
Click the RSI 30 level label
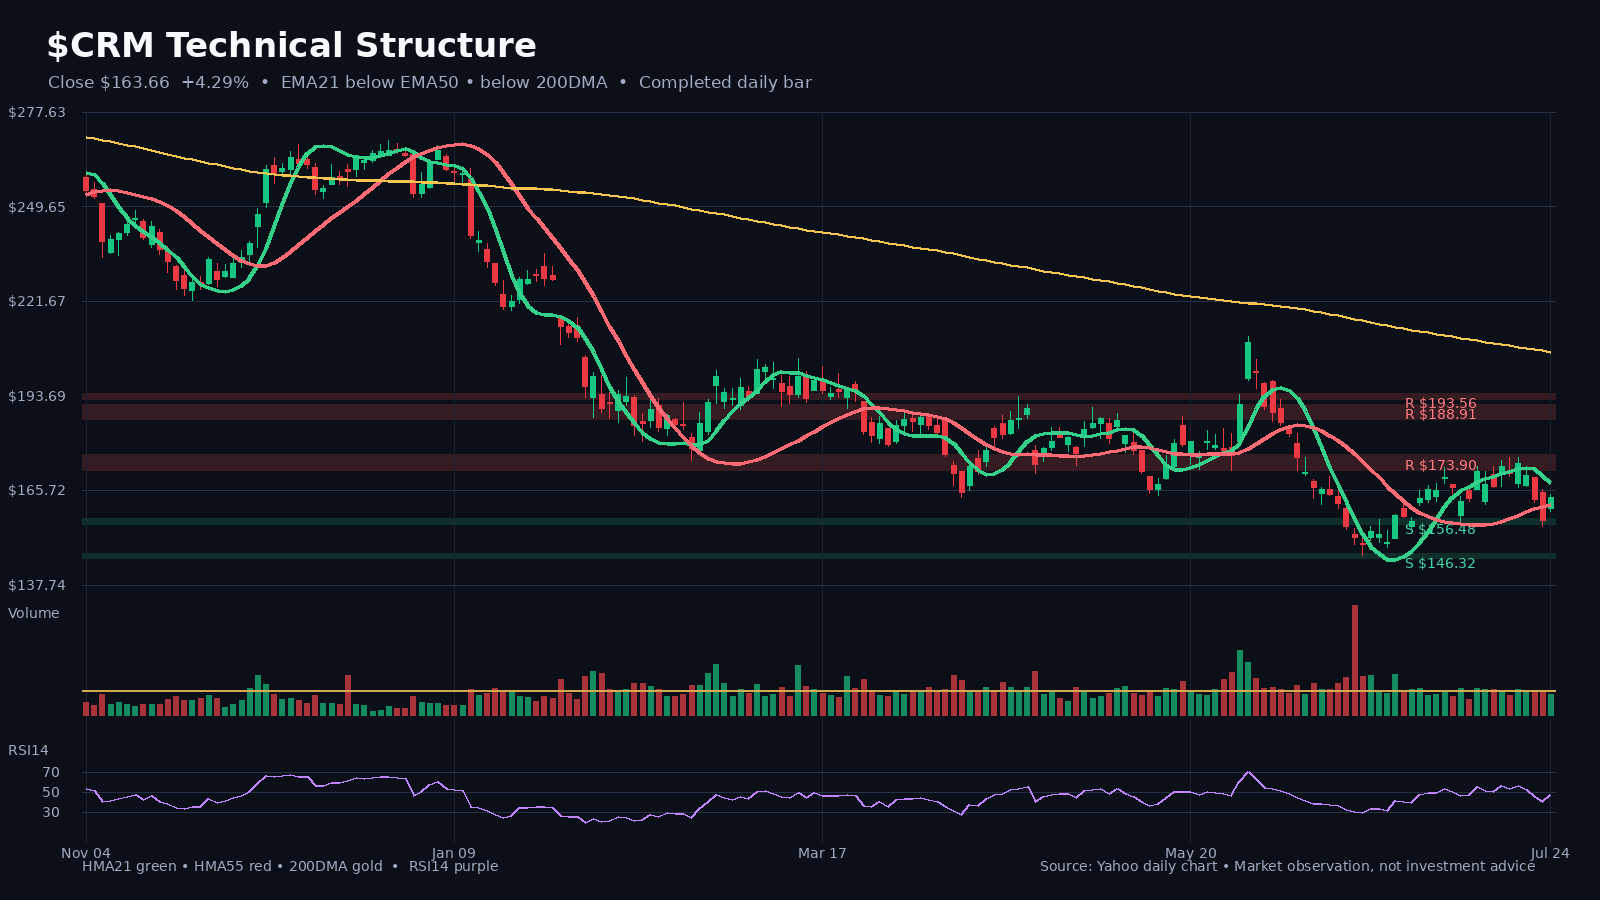pyautogui.click(x=51, y=813)
